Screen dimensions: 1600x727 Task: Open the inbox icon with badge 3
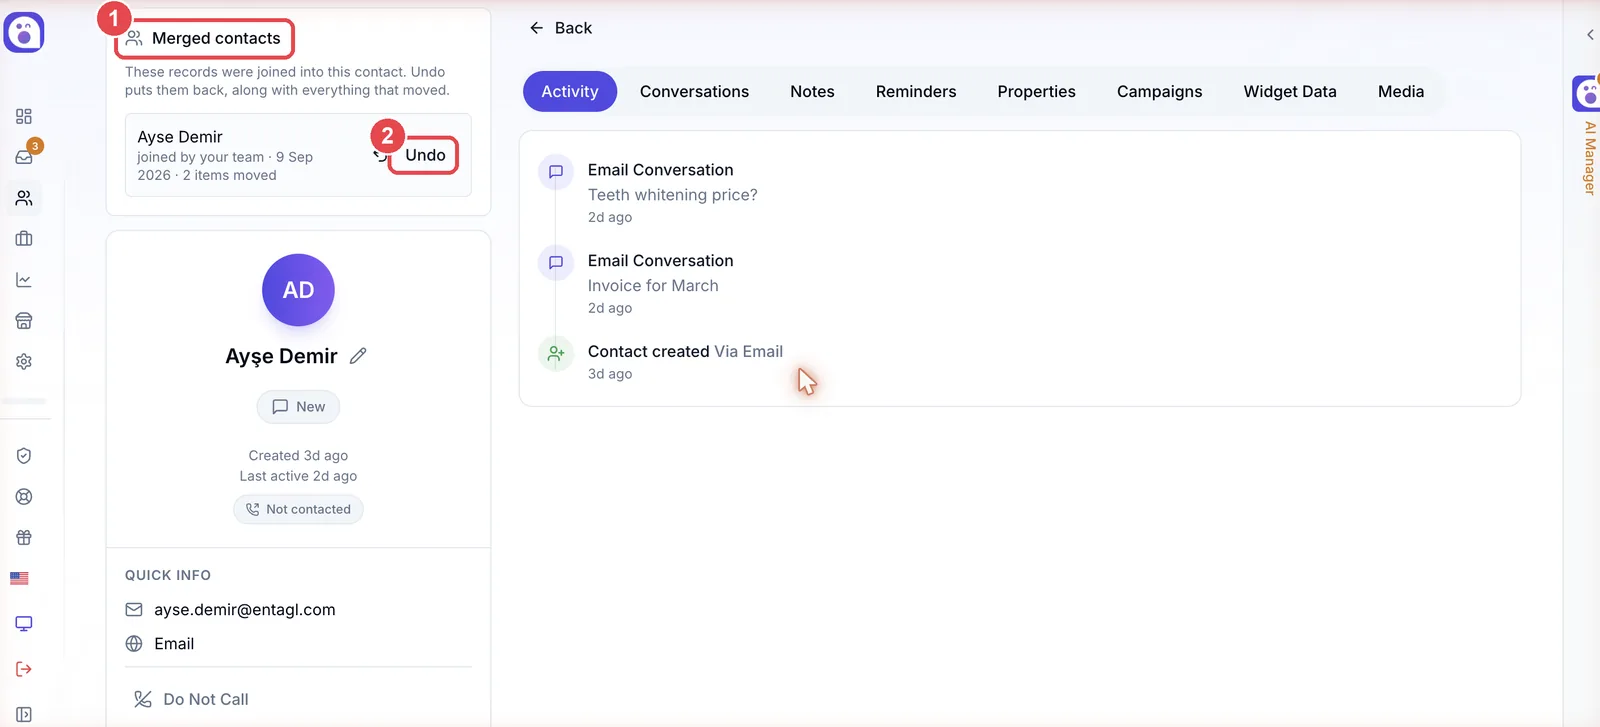pyautogui.click(x=24, y=157)
